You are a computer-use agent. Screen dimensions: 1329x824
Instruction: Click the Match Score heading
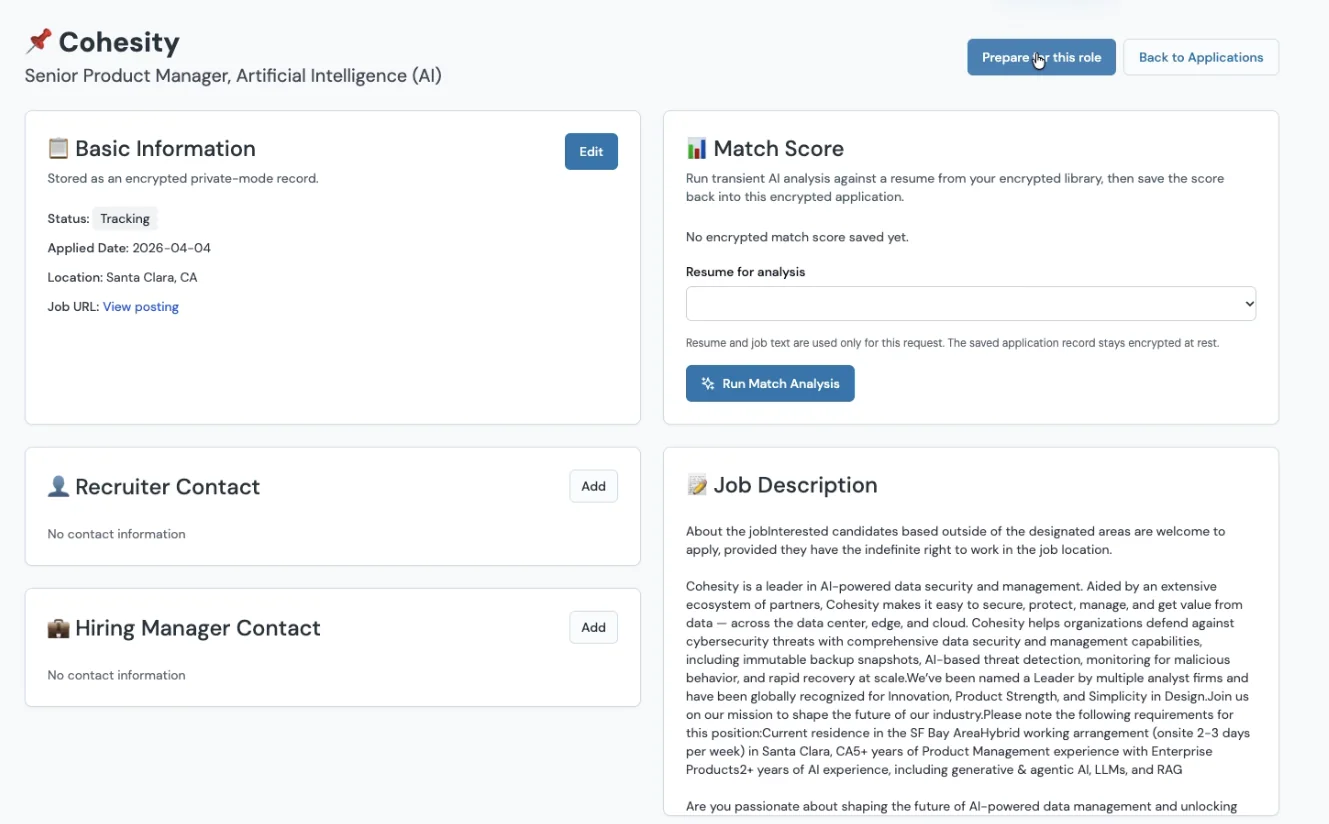pos(779,149)
